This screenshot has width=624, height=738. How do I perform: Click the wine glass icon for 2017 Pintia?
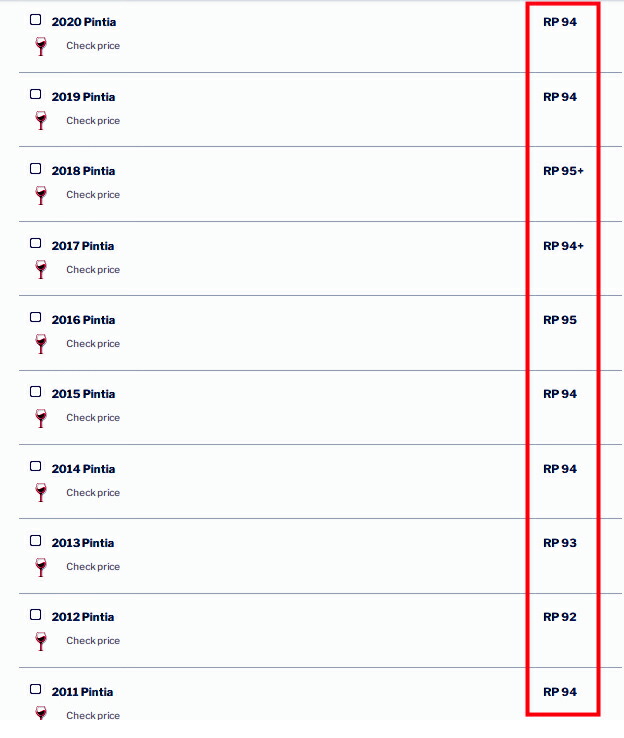tap(41, 269)
